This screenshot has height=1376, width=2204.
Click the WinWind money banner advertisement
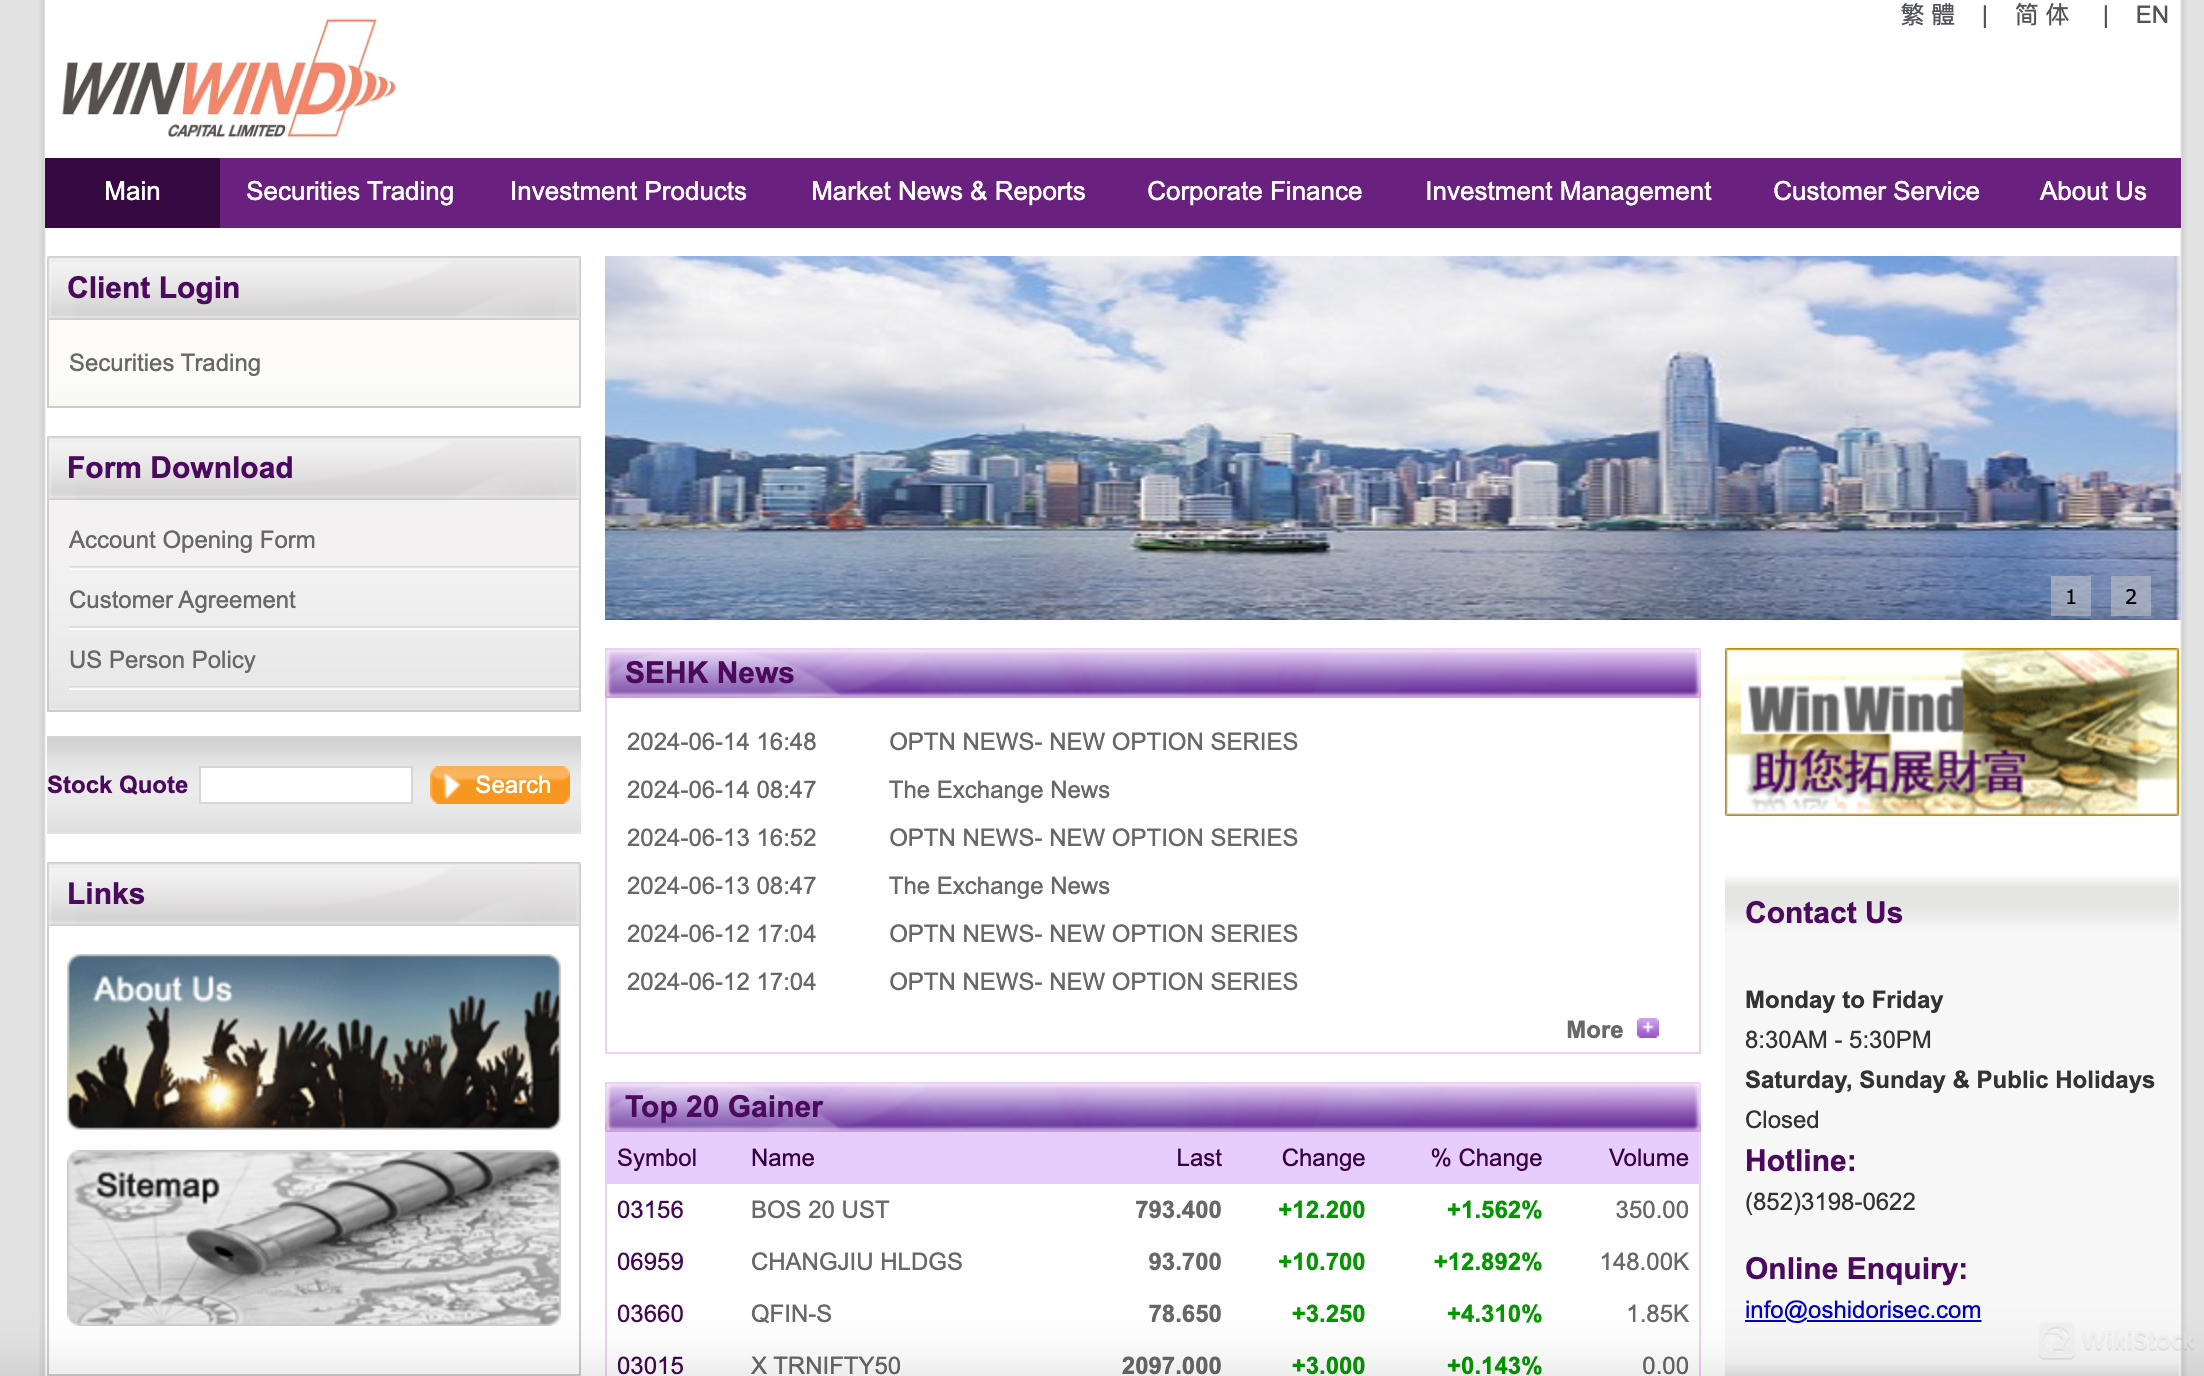pyautogui.click(x=1950, y=732)
